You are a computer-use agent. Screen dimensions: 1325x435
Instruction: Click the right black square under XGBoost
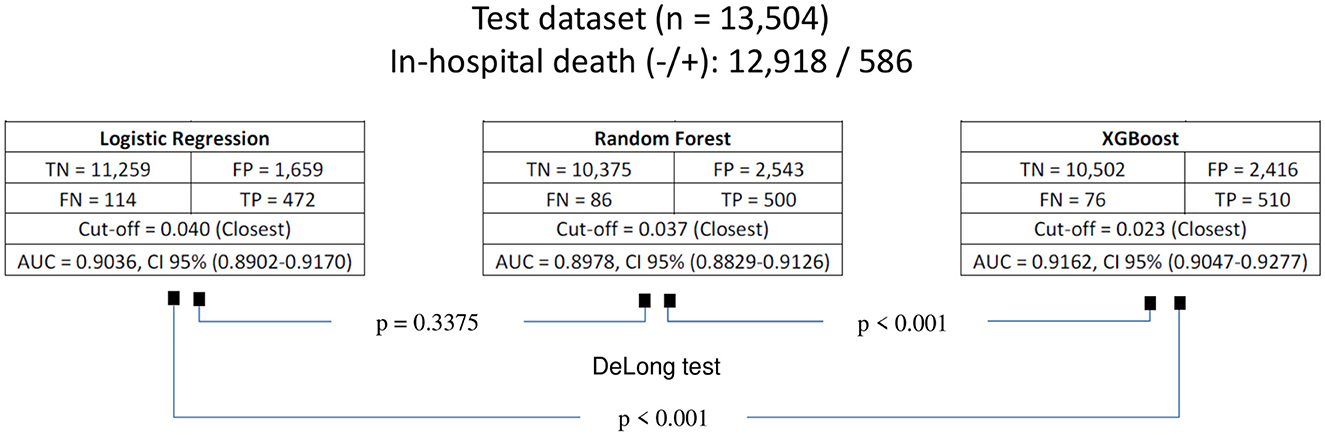pos(1180,301)
